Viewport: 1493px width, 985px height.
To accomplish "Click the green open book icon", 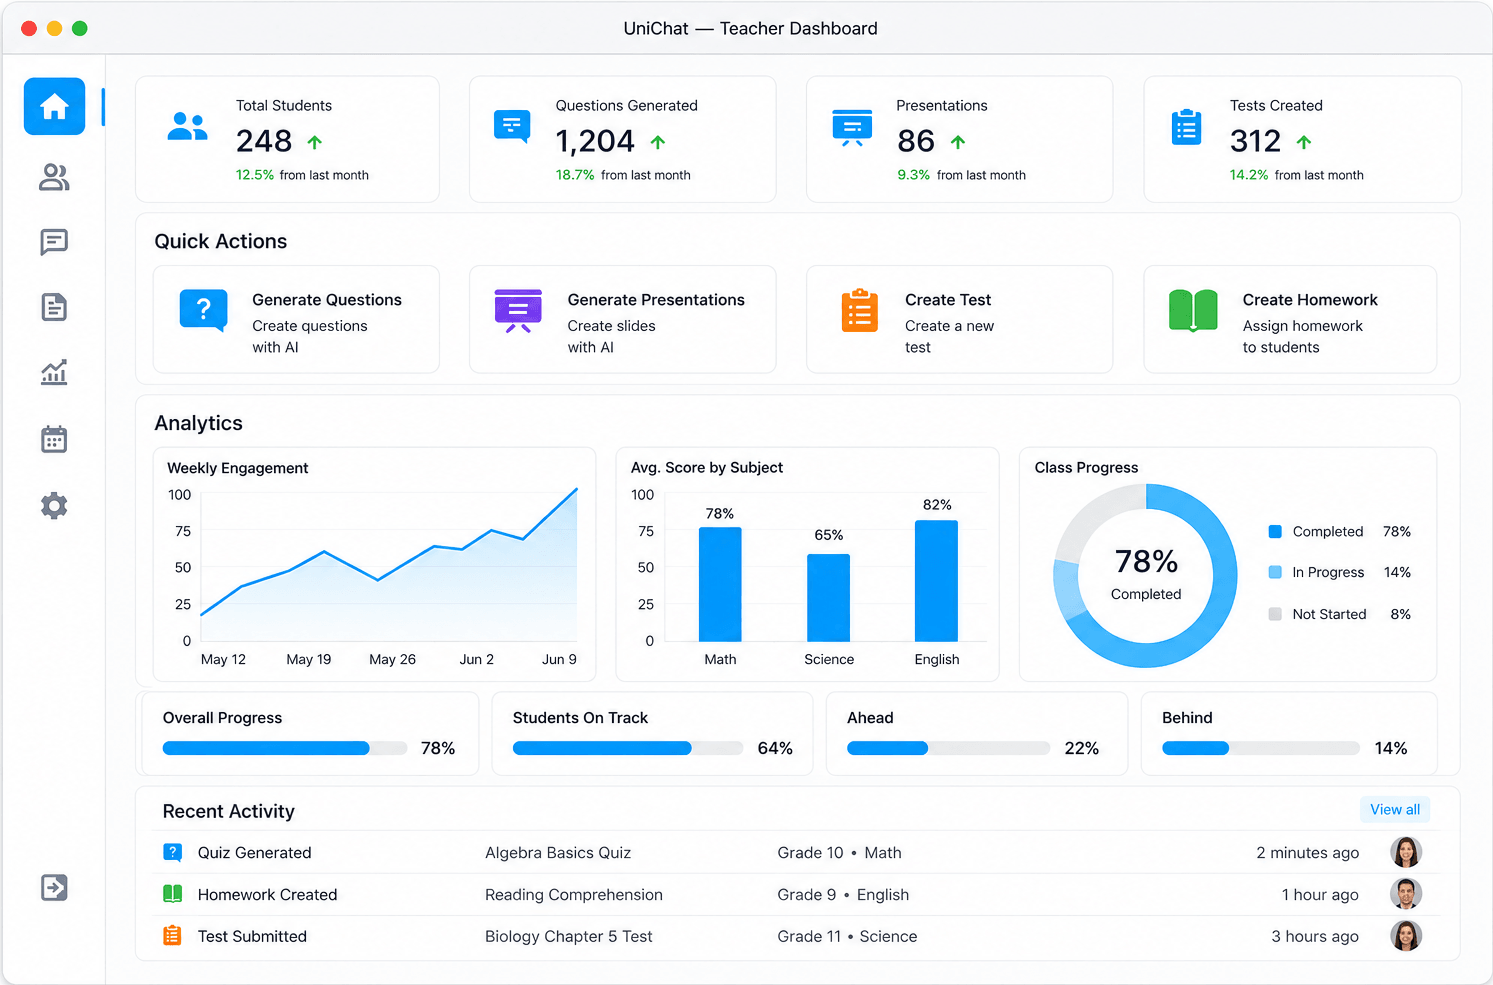I will pyautogui.click(x=1193, y=310).
